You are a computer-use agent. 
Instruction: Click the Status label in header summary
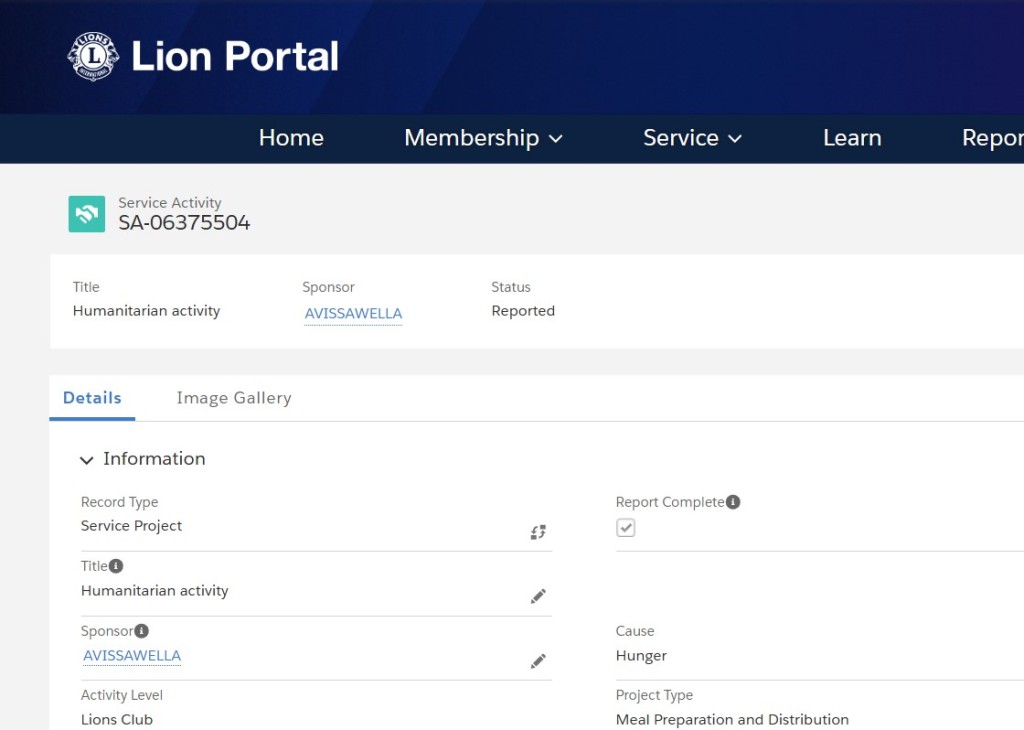[511, 287]
